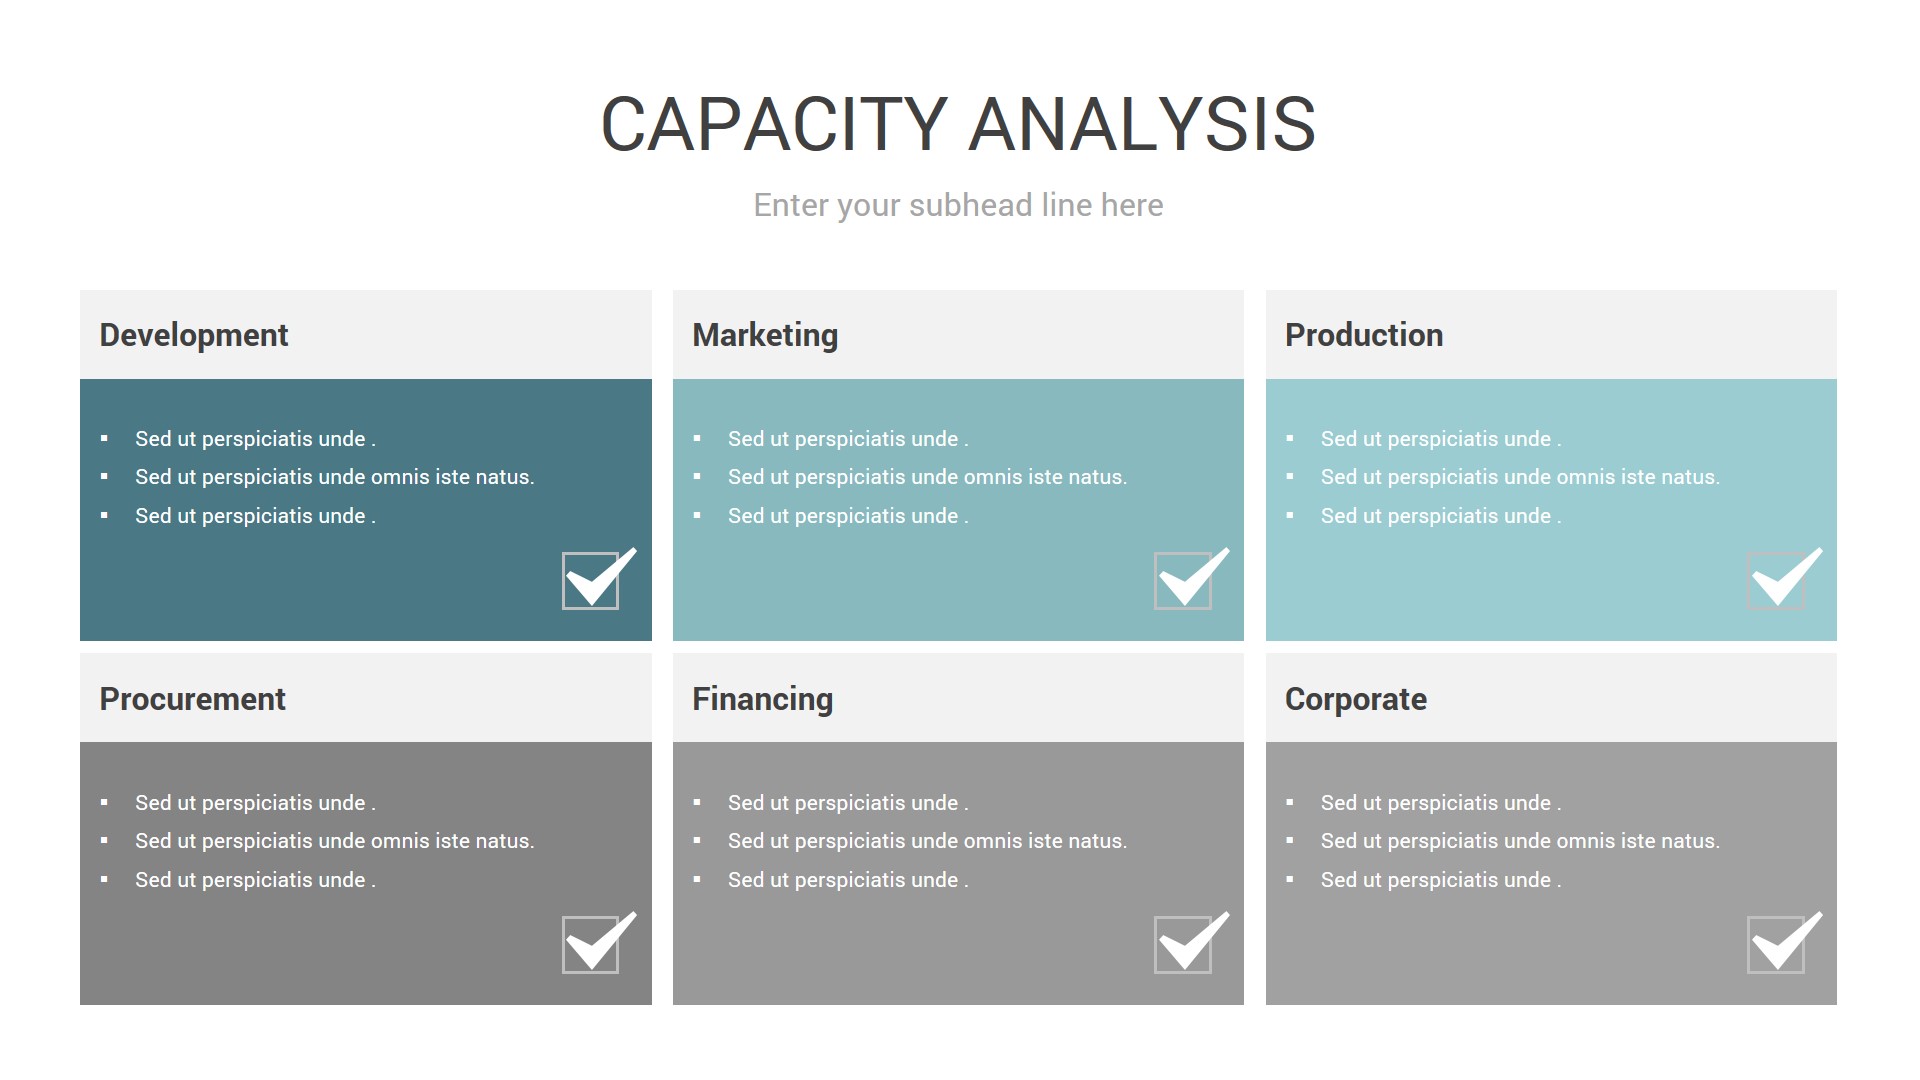Click the Procurement header
This screenshot has width=1920, height=1080.
tap(193, 699)
